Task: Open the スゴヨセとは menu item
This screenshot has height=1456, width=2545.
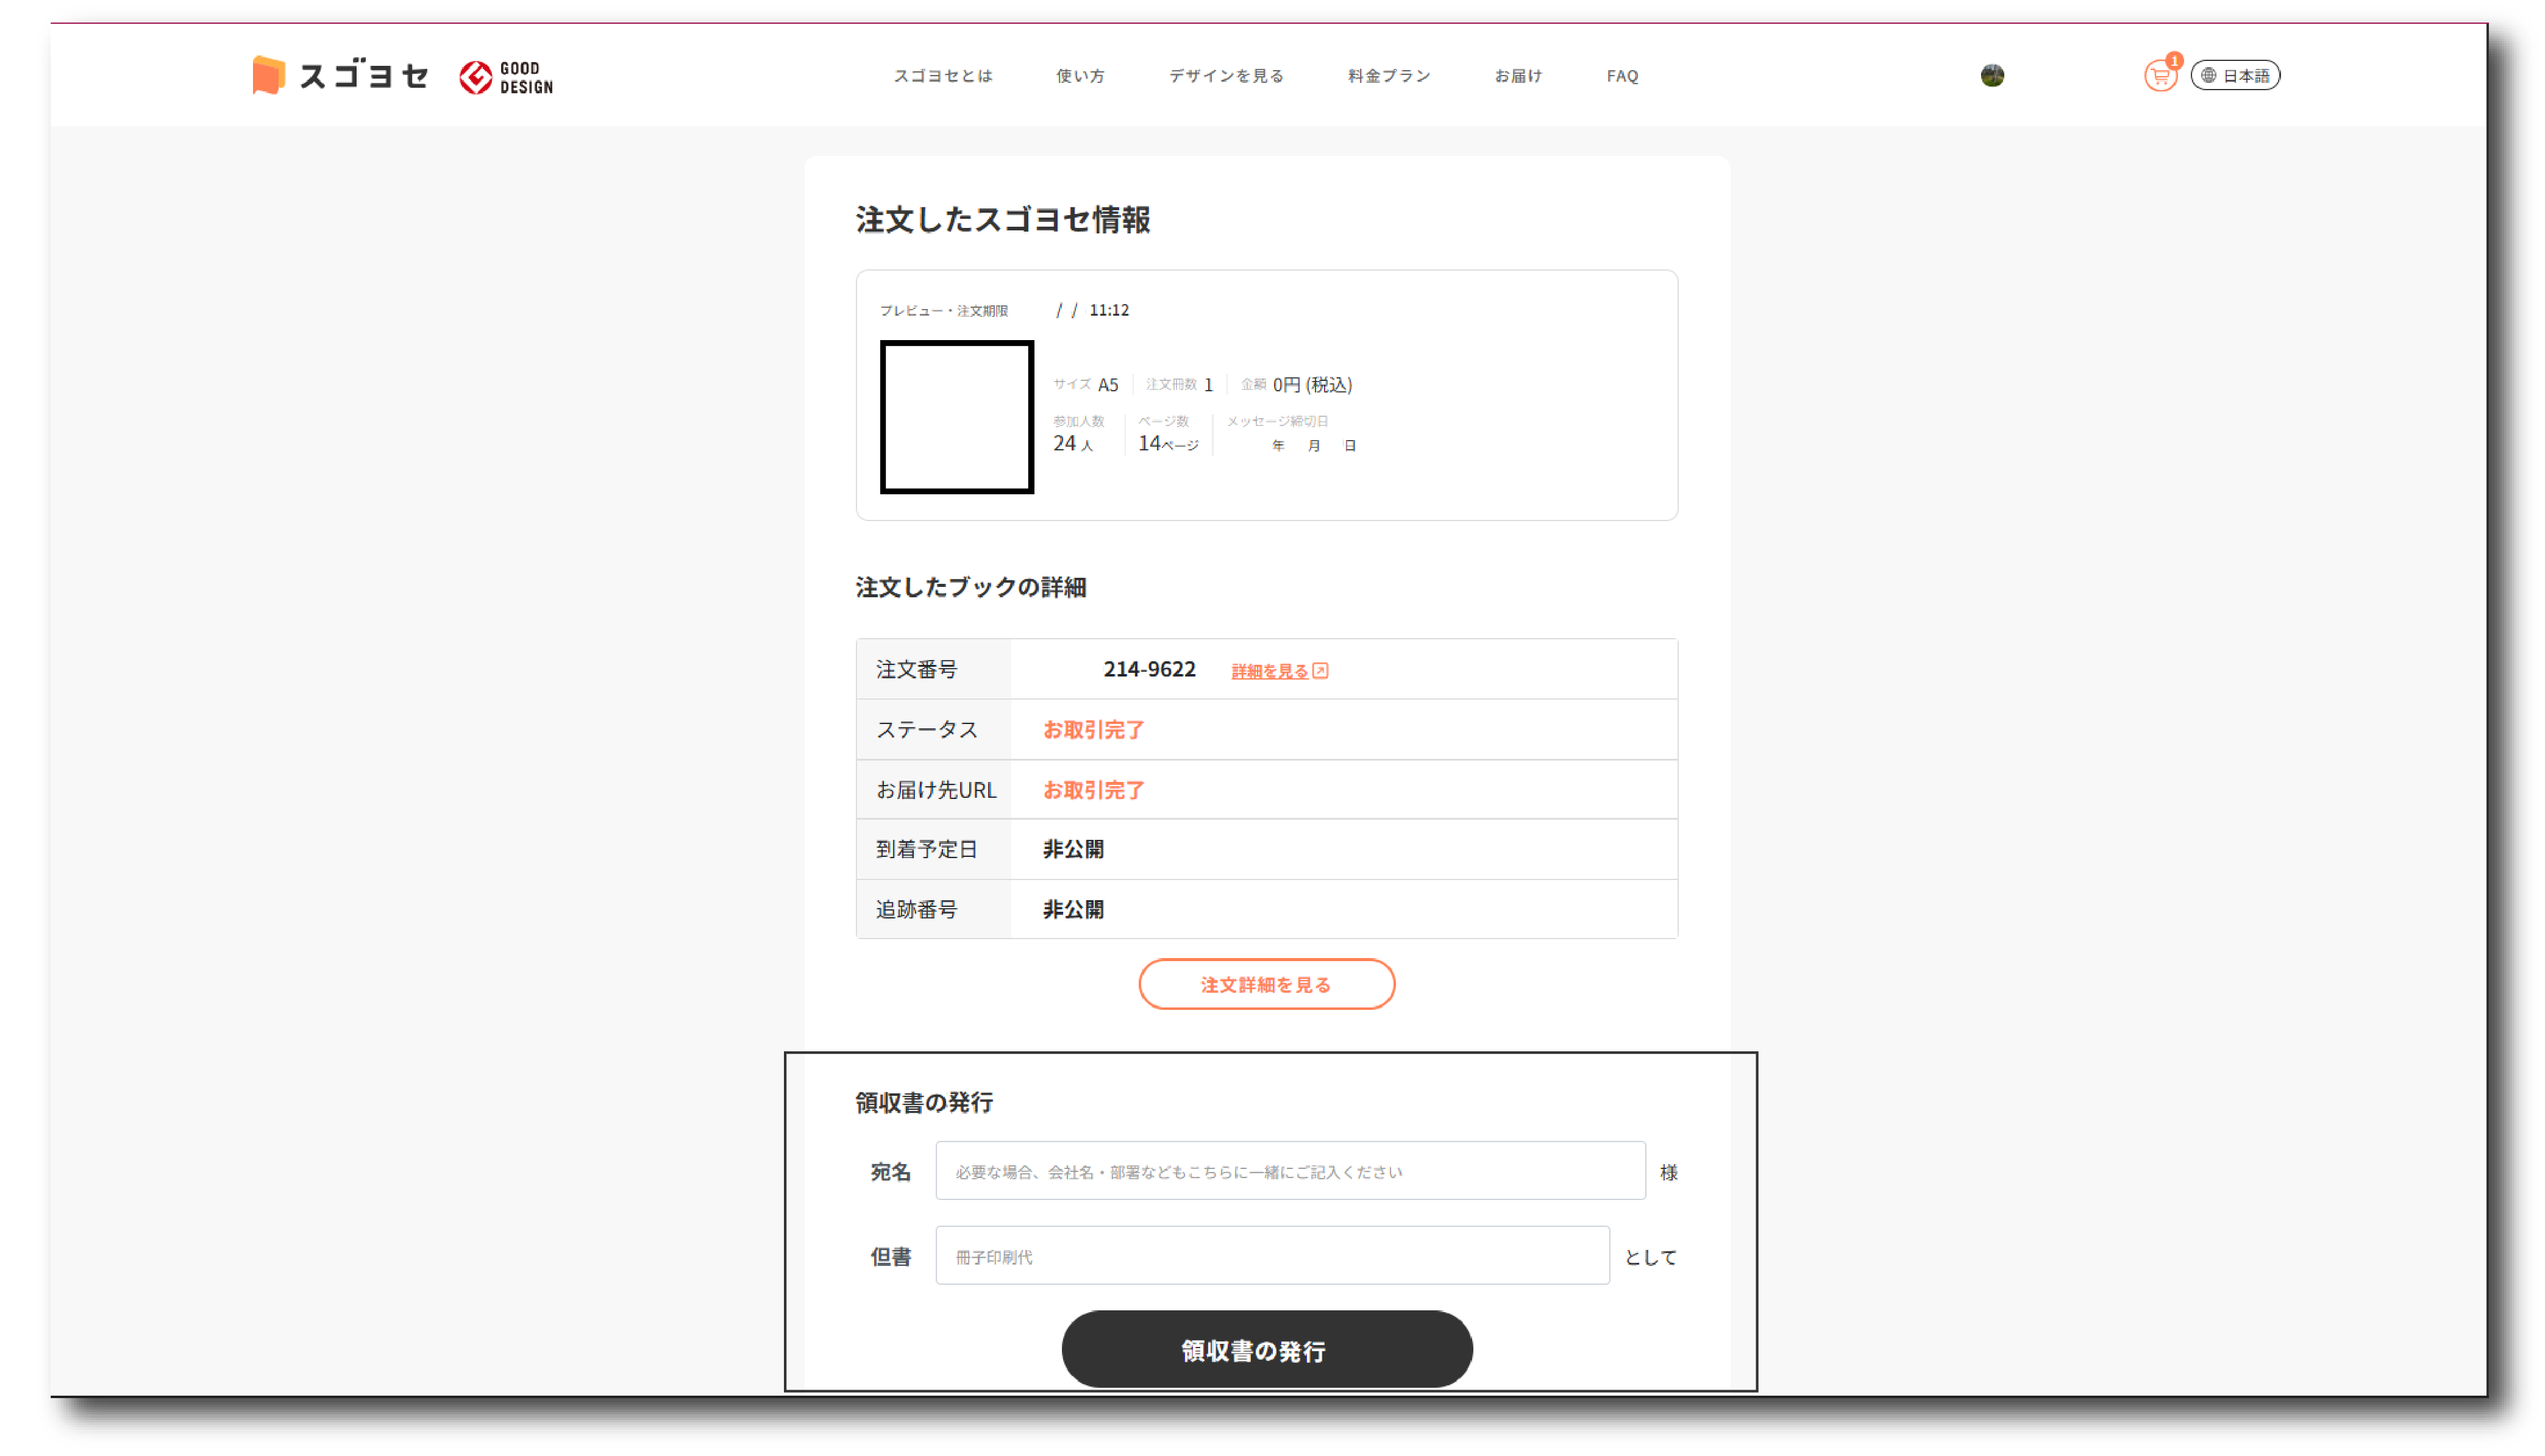Action: click(x=942, y=75)
